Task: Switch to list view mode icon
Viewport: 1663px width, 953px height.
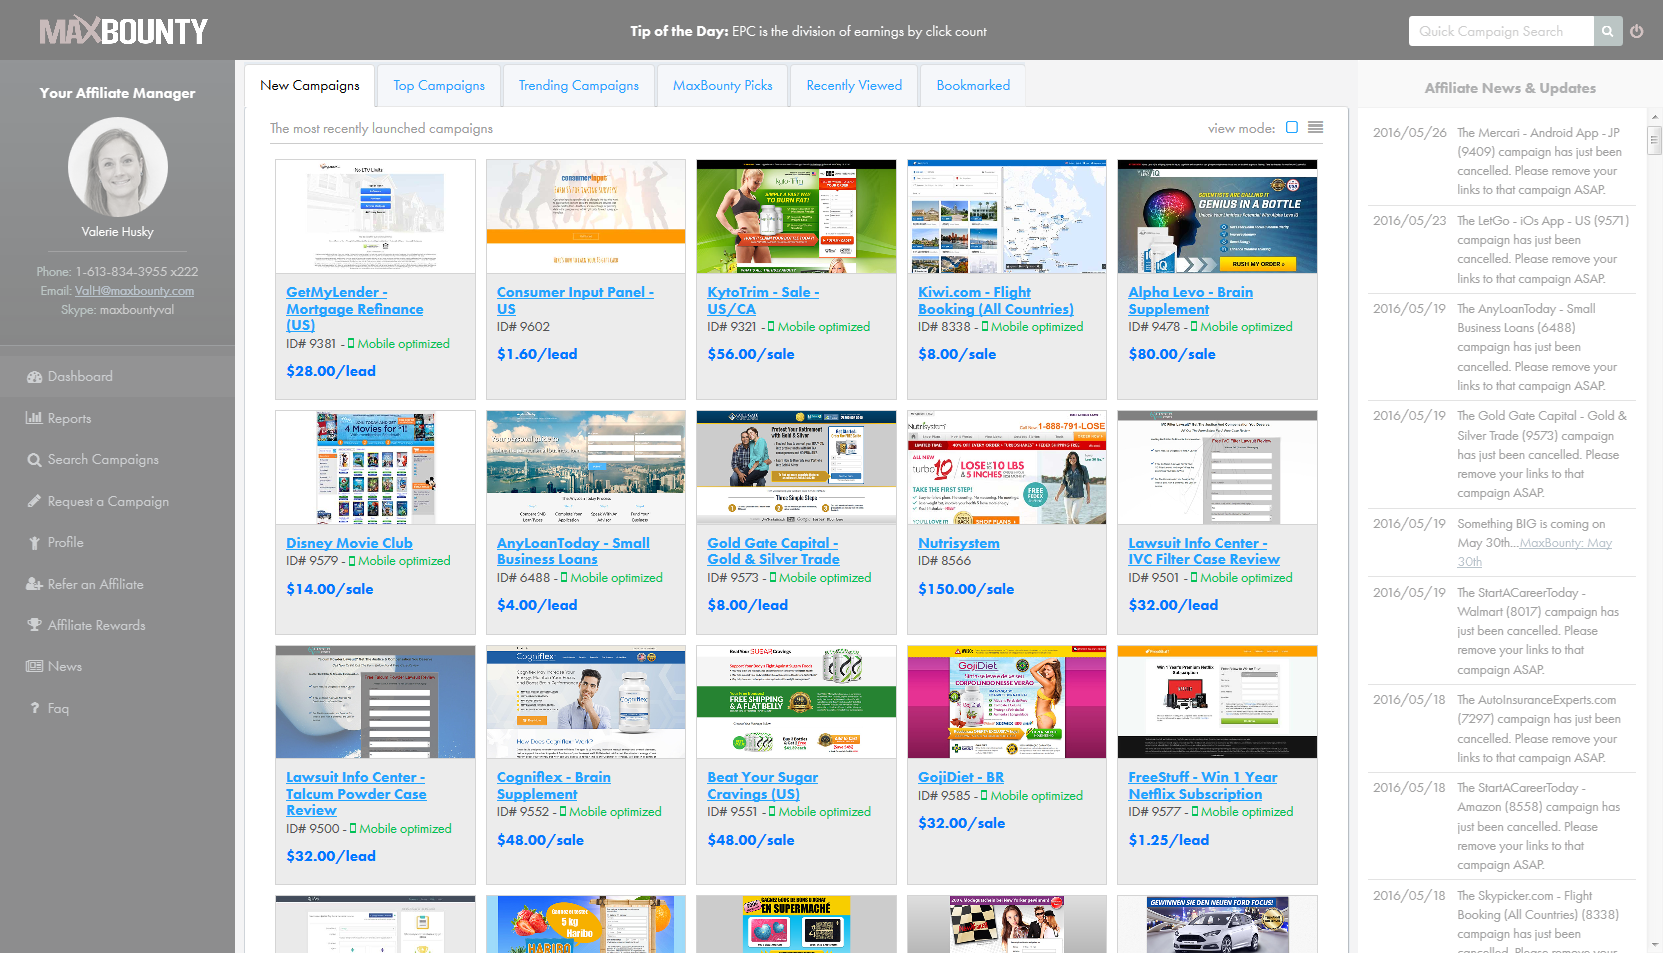Action: pos(1315,127)
